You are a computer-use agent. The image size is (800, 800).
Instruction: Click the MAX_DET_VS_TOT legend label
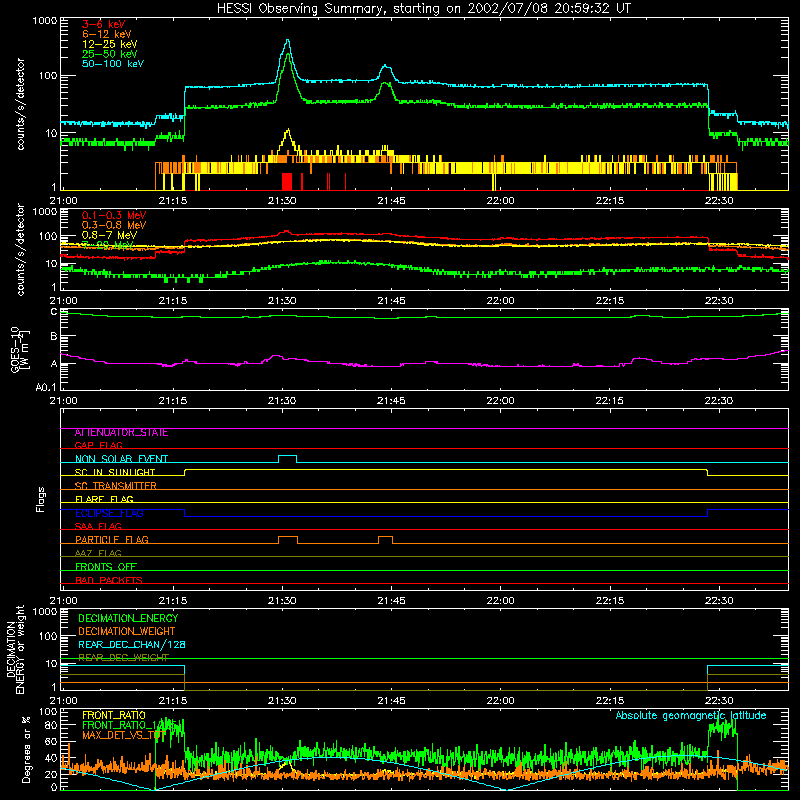tap(123, 735)
